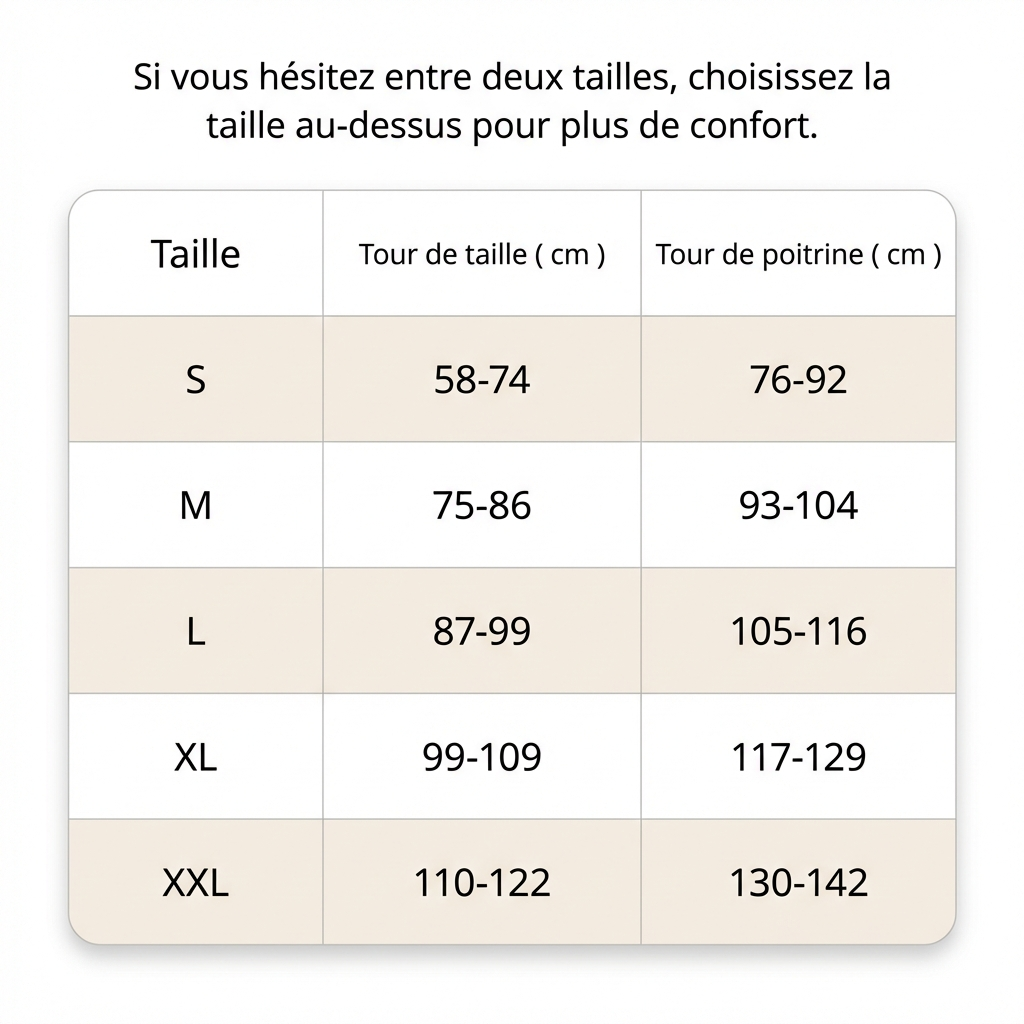Select the size L row label

pyautogui.click(x=196, y=632)
